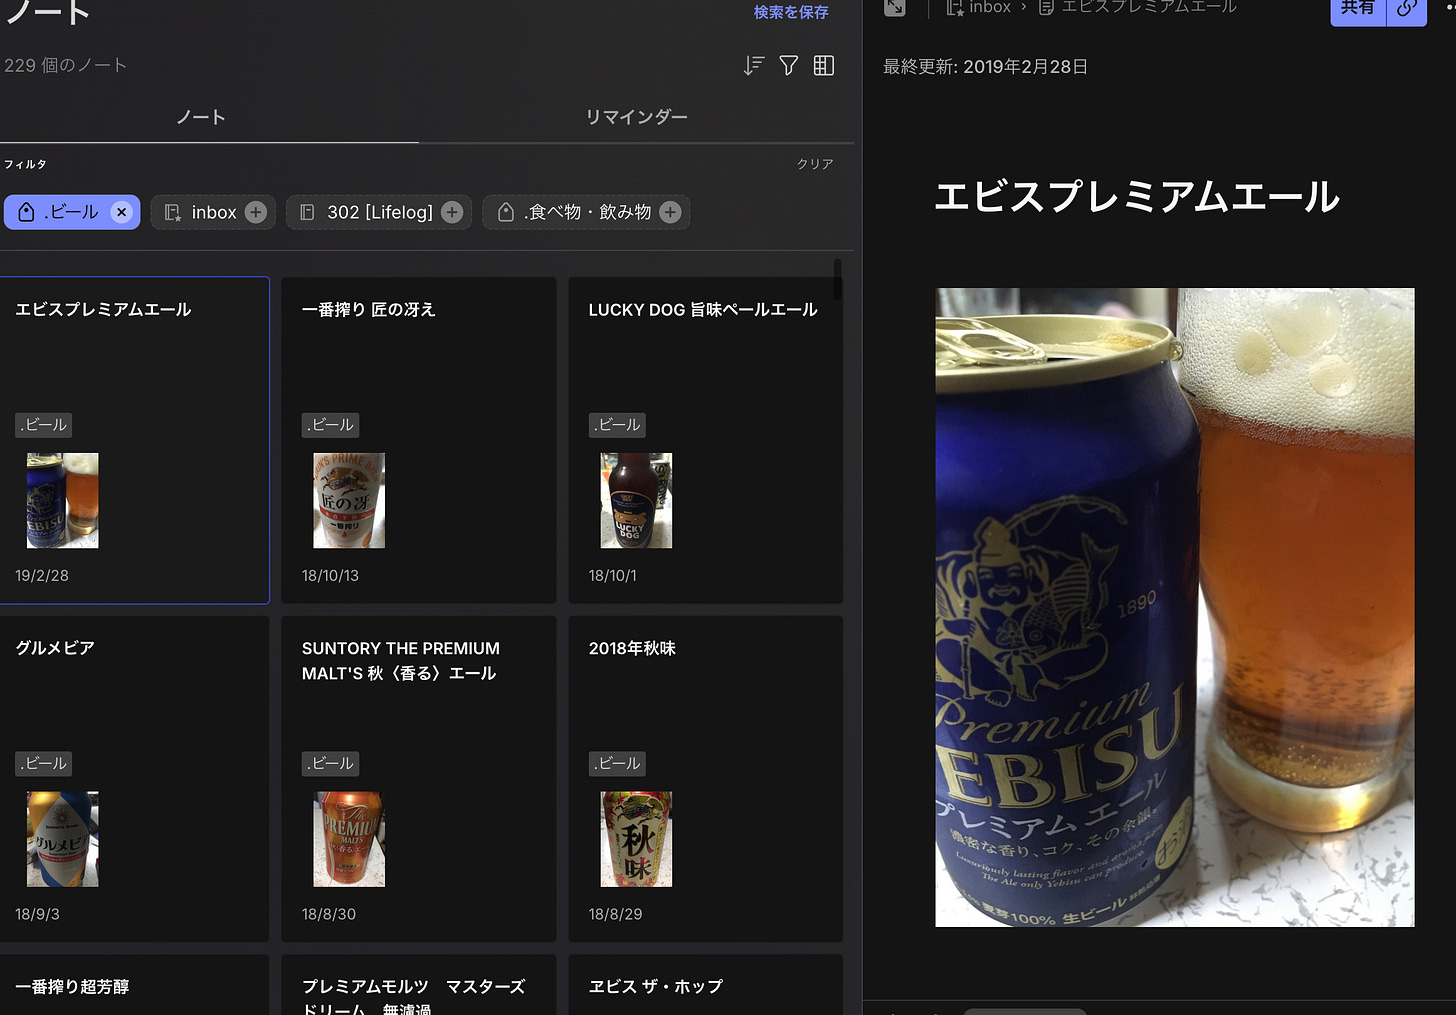Viewport: 1456px width, 1015px height.
Task: Switch to the リマインダー tab
Action: [x=636, y=117]
